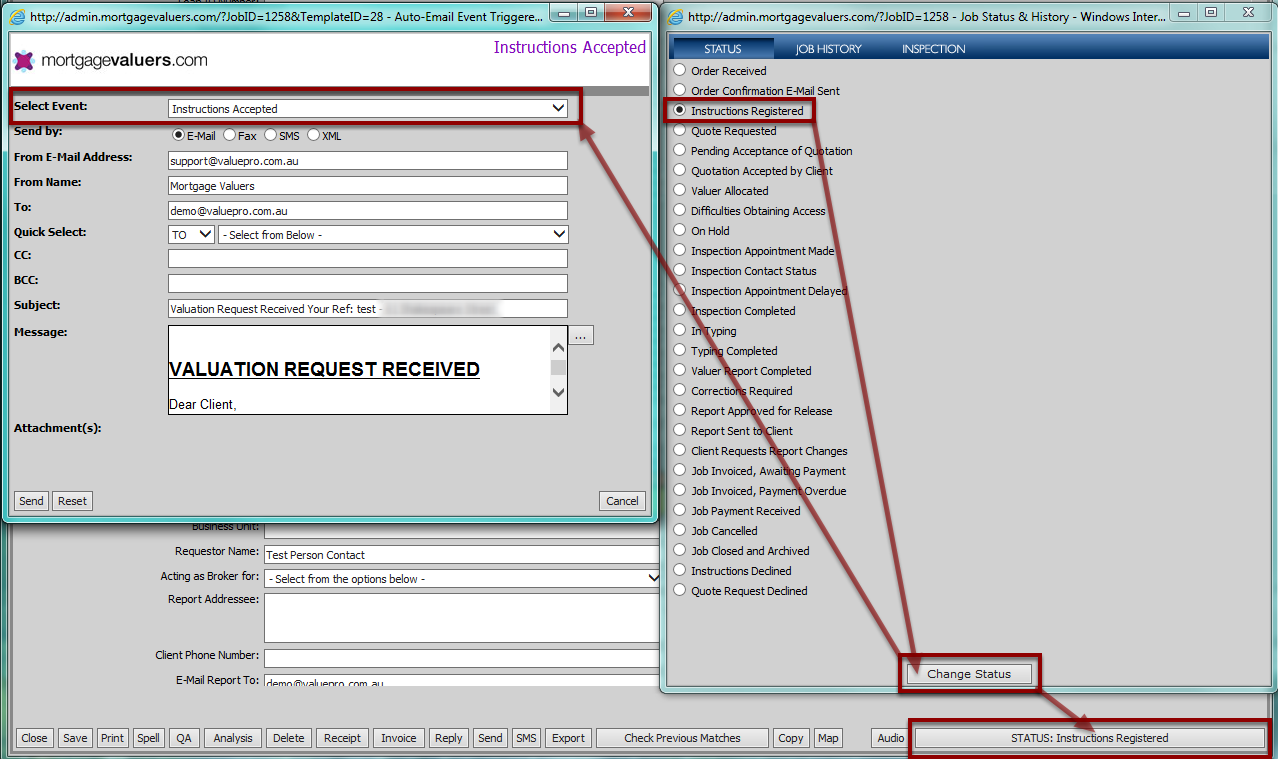
Task: Select Valuer Allocated status option
Action: 680,191
